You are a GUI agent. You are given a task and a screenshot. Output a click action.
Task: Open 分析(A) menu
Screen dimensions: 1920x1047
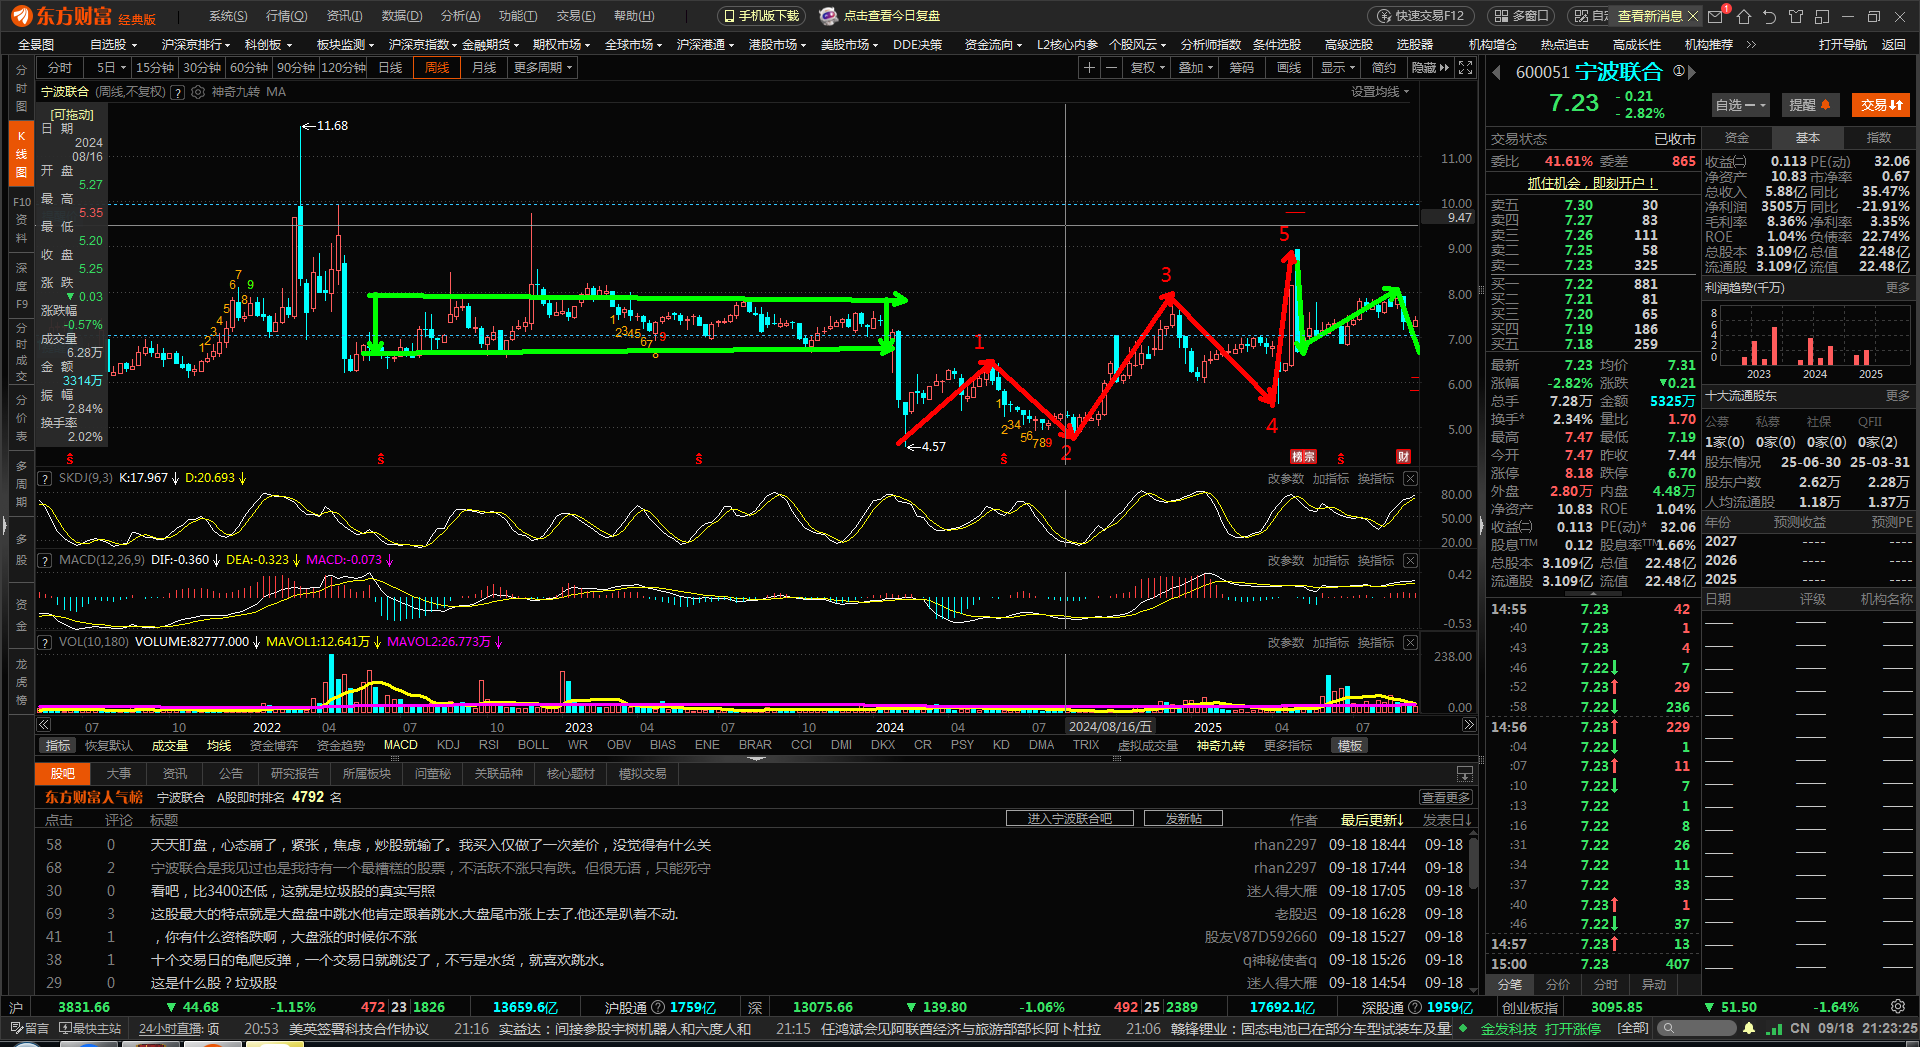coord(460,16)
